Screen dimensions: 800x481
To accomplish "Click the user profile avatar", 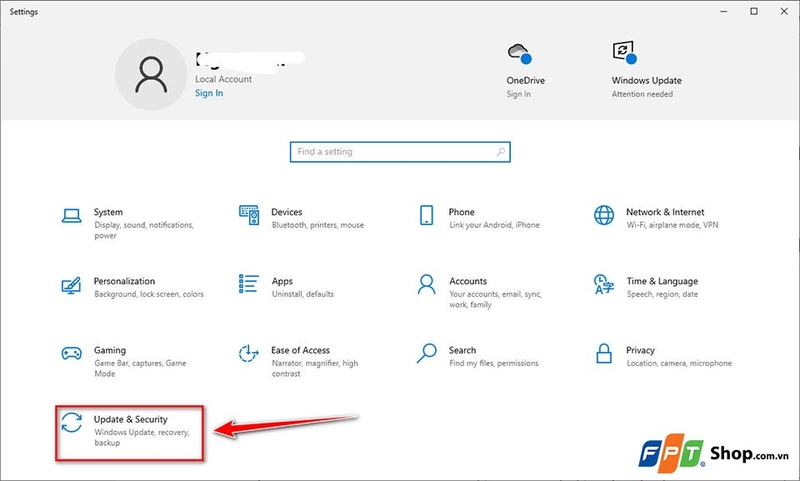I will pos(151,74).
